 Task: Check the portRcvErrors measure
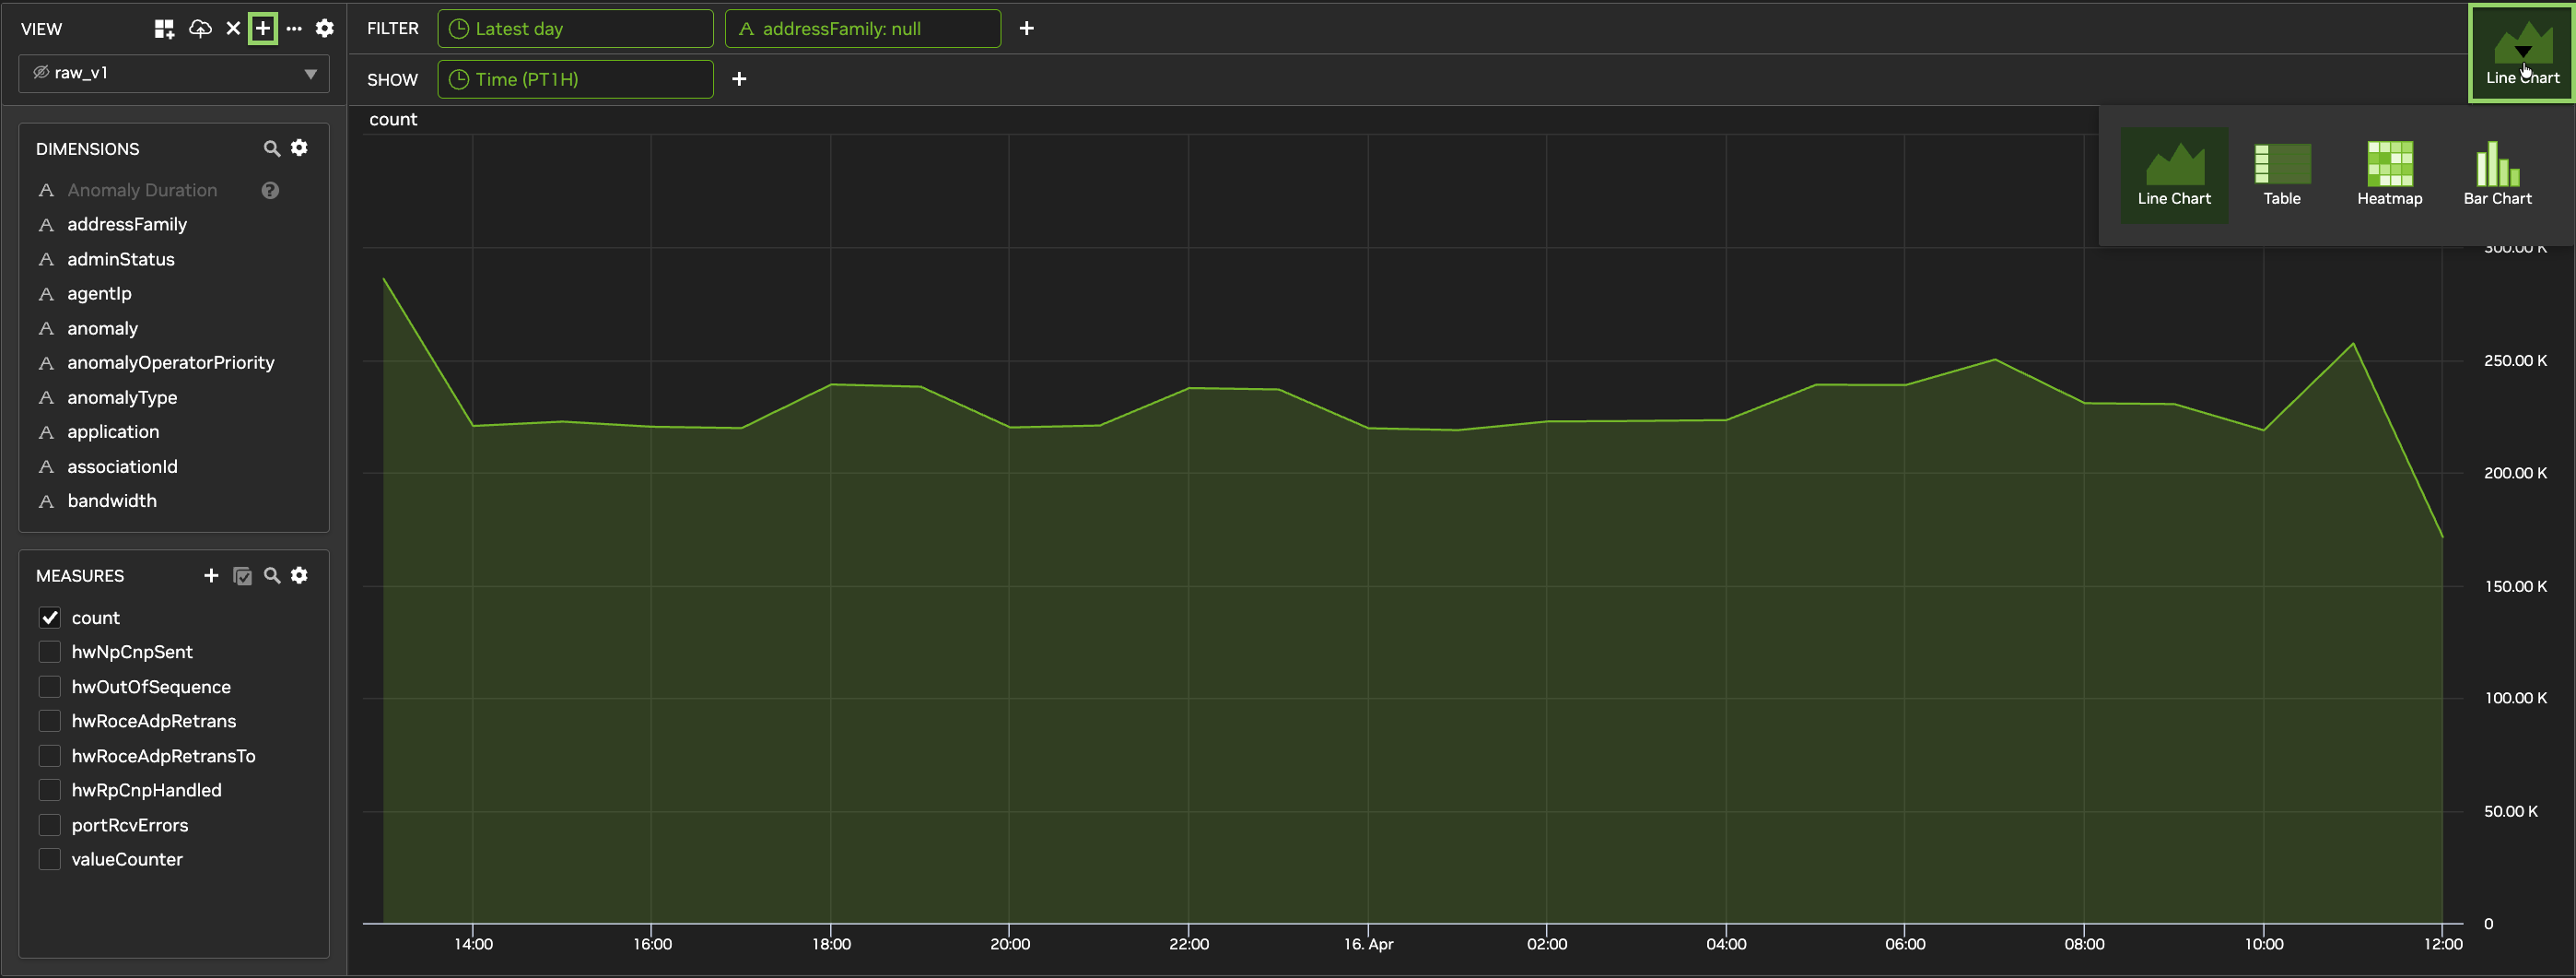pyautogui.click(x=50, y=825)
